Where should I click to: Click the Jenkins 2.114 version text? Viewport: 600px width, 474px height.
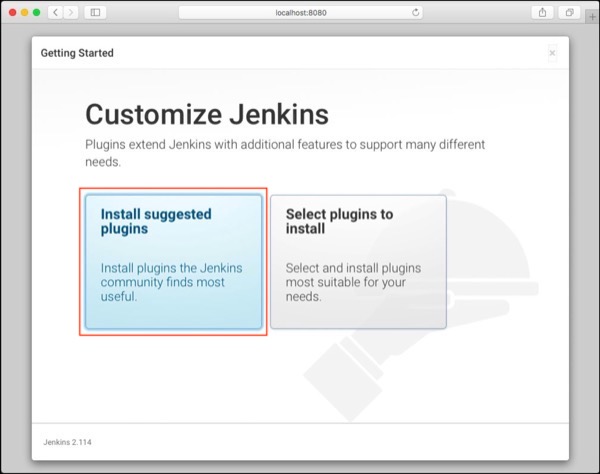click(x=67, y=442)
